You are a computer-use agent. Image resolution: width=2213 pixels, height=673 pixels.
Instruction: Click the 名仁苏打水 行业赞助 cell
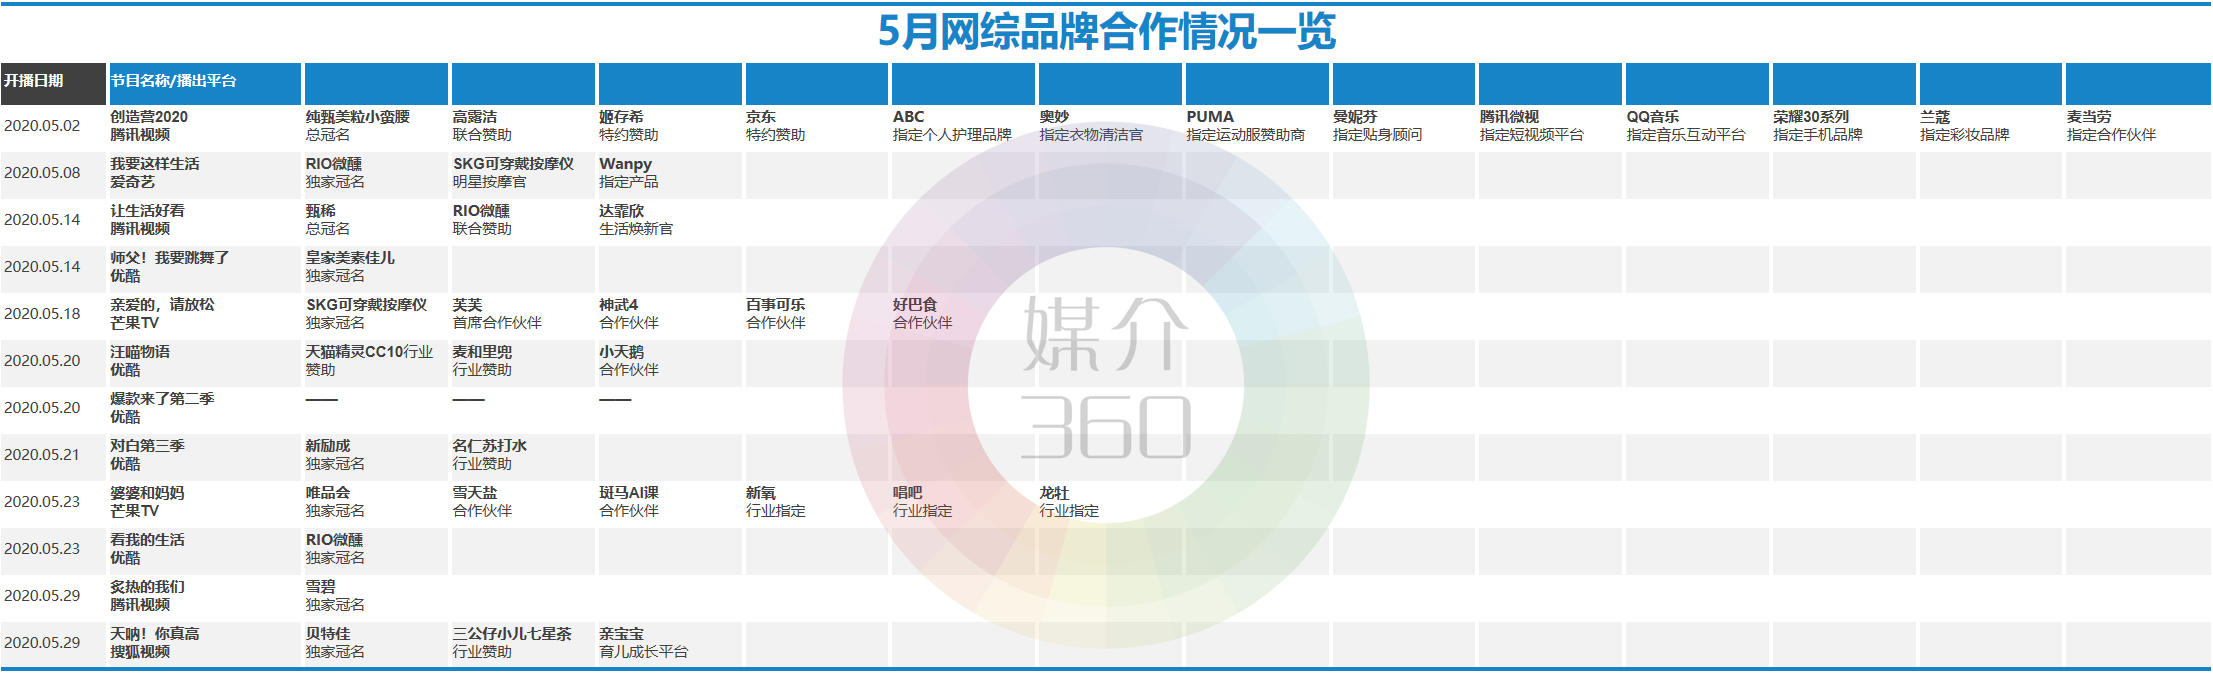pyautogui.click(x=523, y=455)
